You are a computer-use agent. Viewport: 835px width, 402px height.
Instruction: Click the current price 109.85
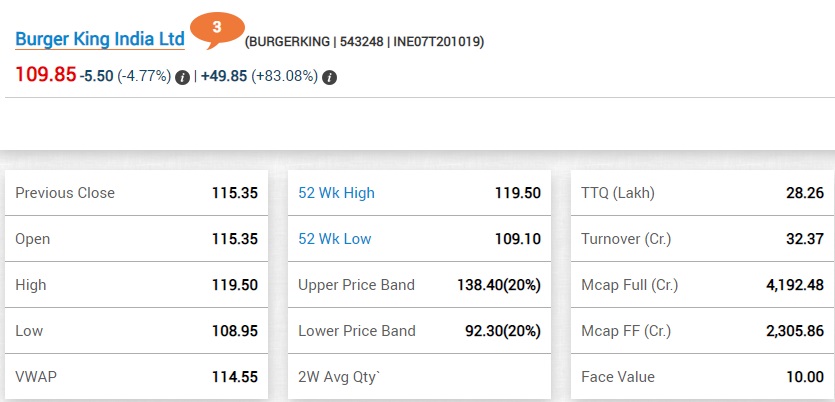45,75
